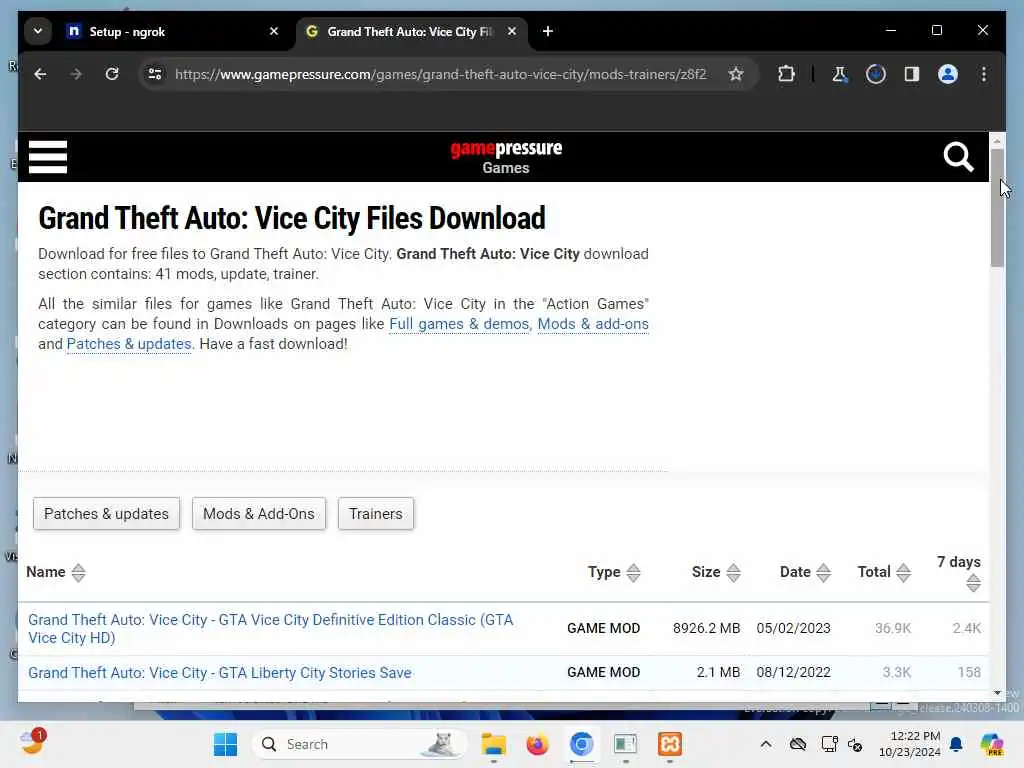Follow the Patches & updates text link
This screenshot has height=768, width=1024.
129,344
